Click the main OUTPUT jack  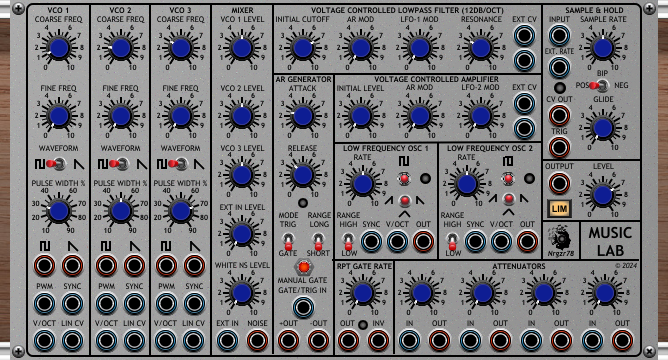559,183
